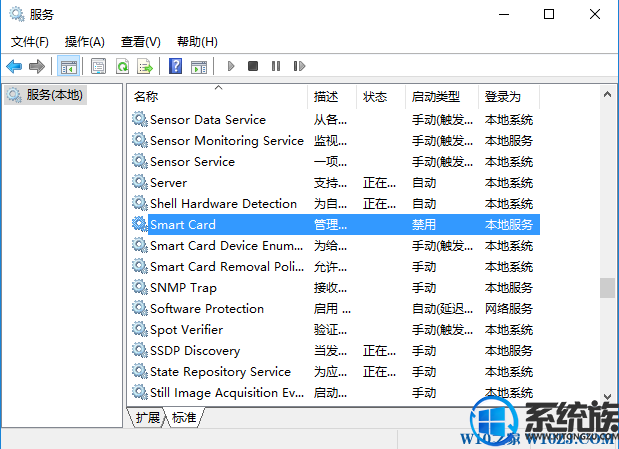Select the Sensor Monitoring Service row
619x449 pixels.
[336, 141]
